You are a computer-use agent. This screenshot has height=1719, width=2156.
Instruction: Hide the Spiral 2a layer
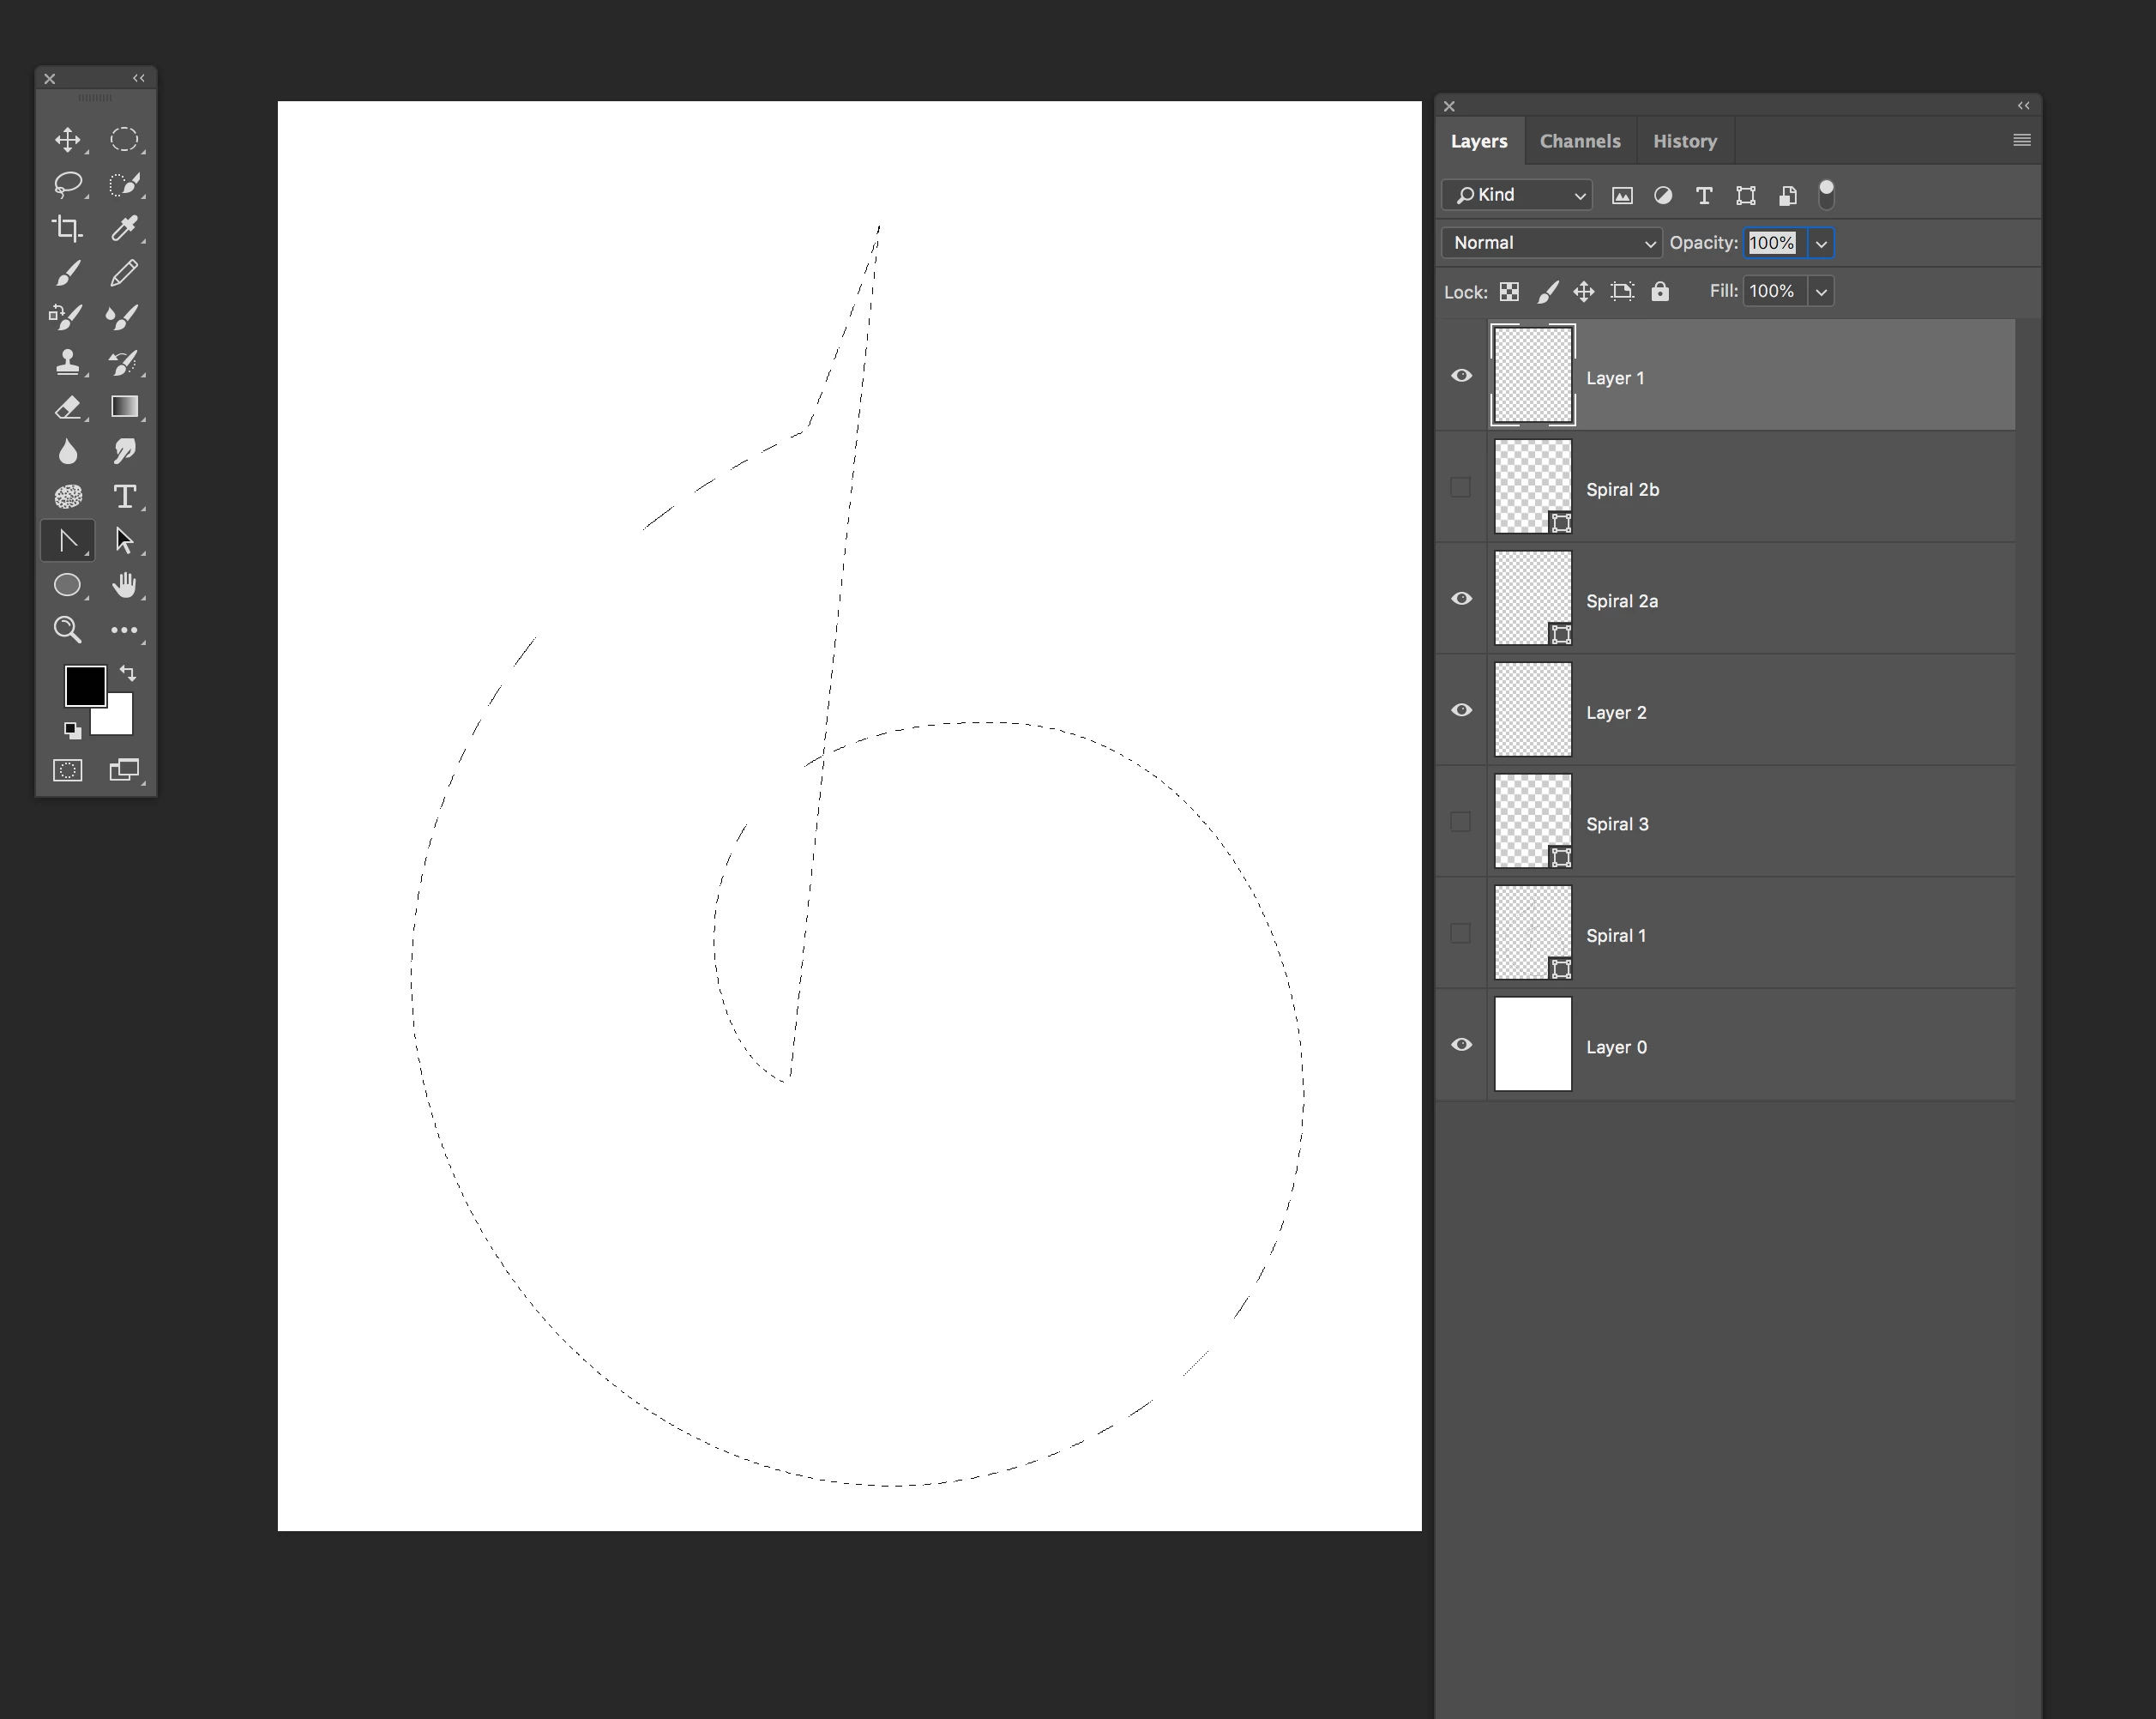1461,598
